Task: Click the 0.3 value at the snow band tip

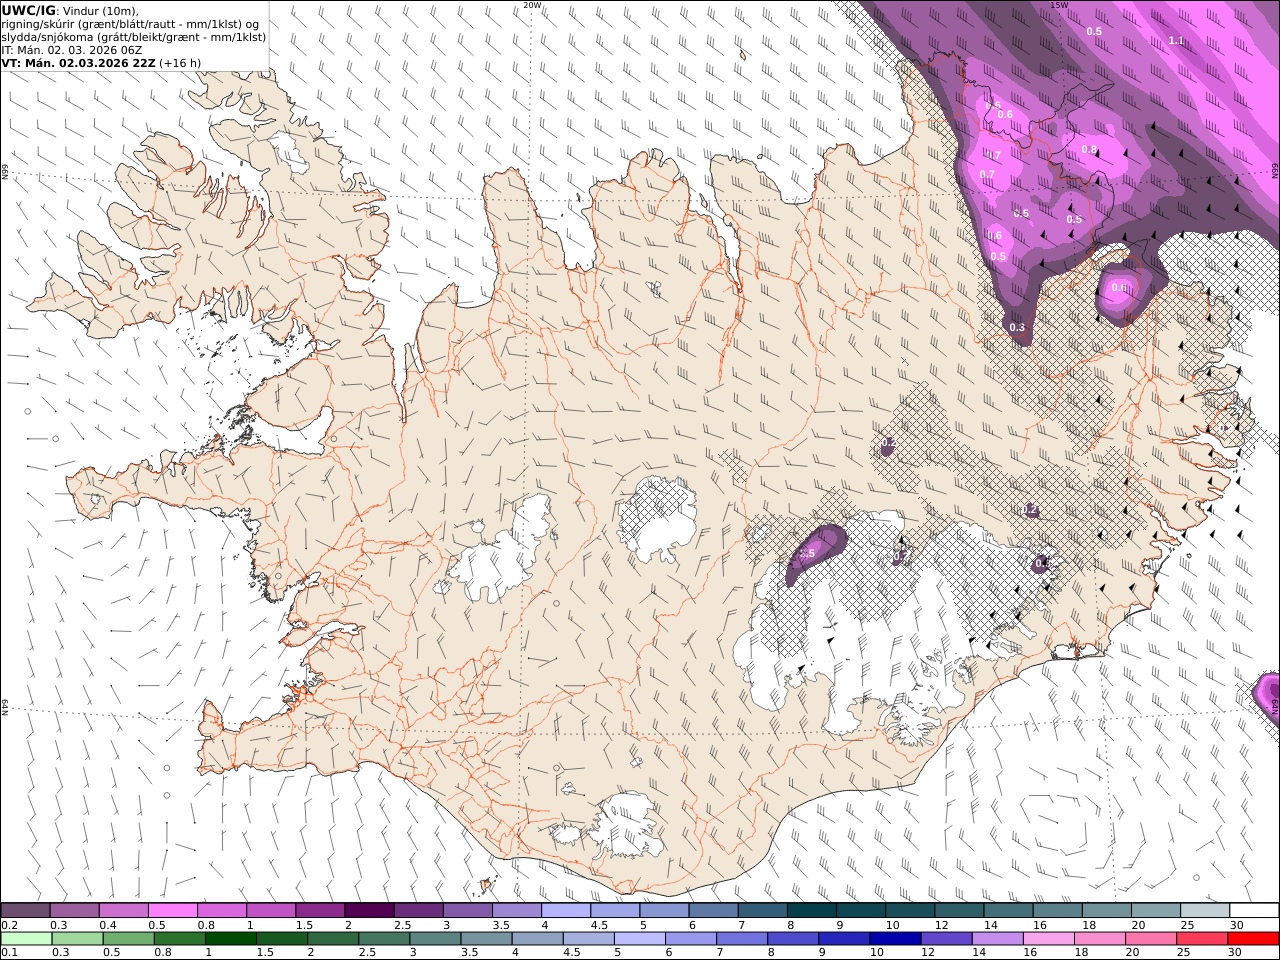Action: tap(1017, 327)
